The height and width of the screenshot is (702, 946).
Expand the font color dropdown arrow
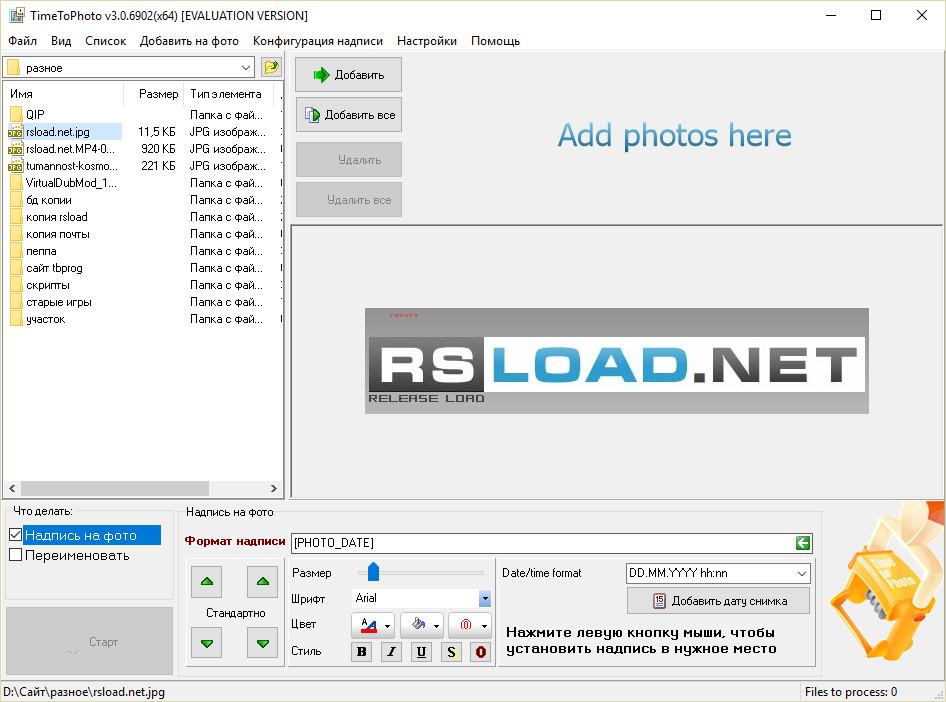coord(387,626)
